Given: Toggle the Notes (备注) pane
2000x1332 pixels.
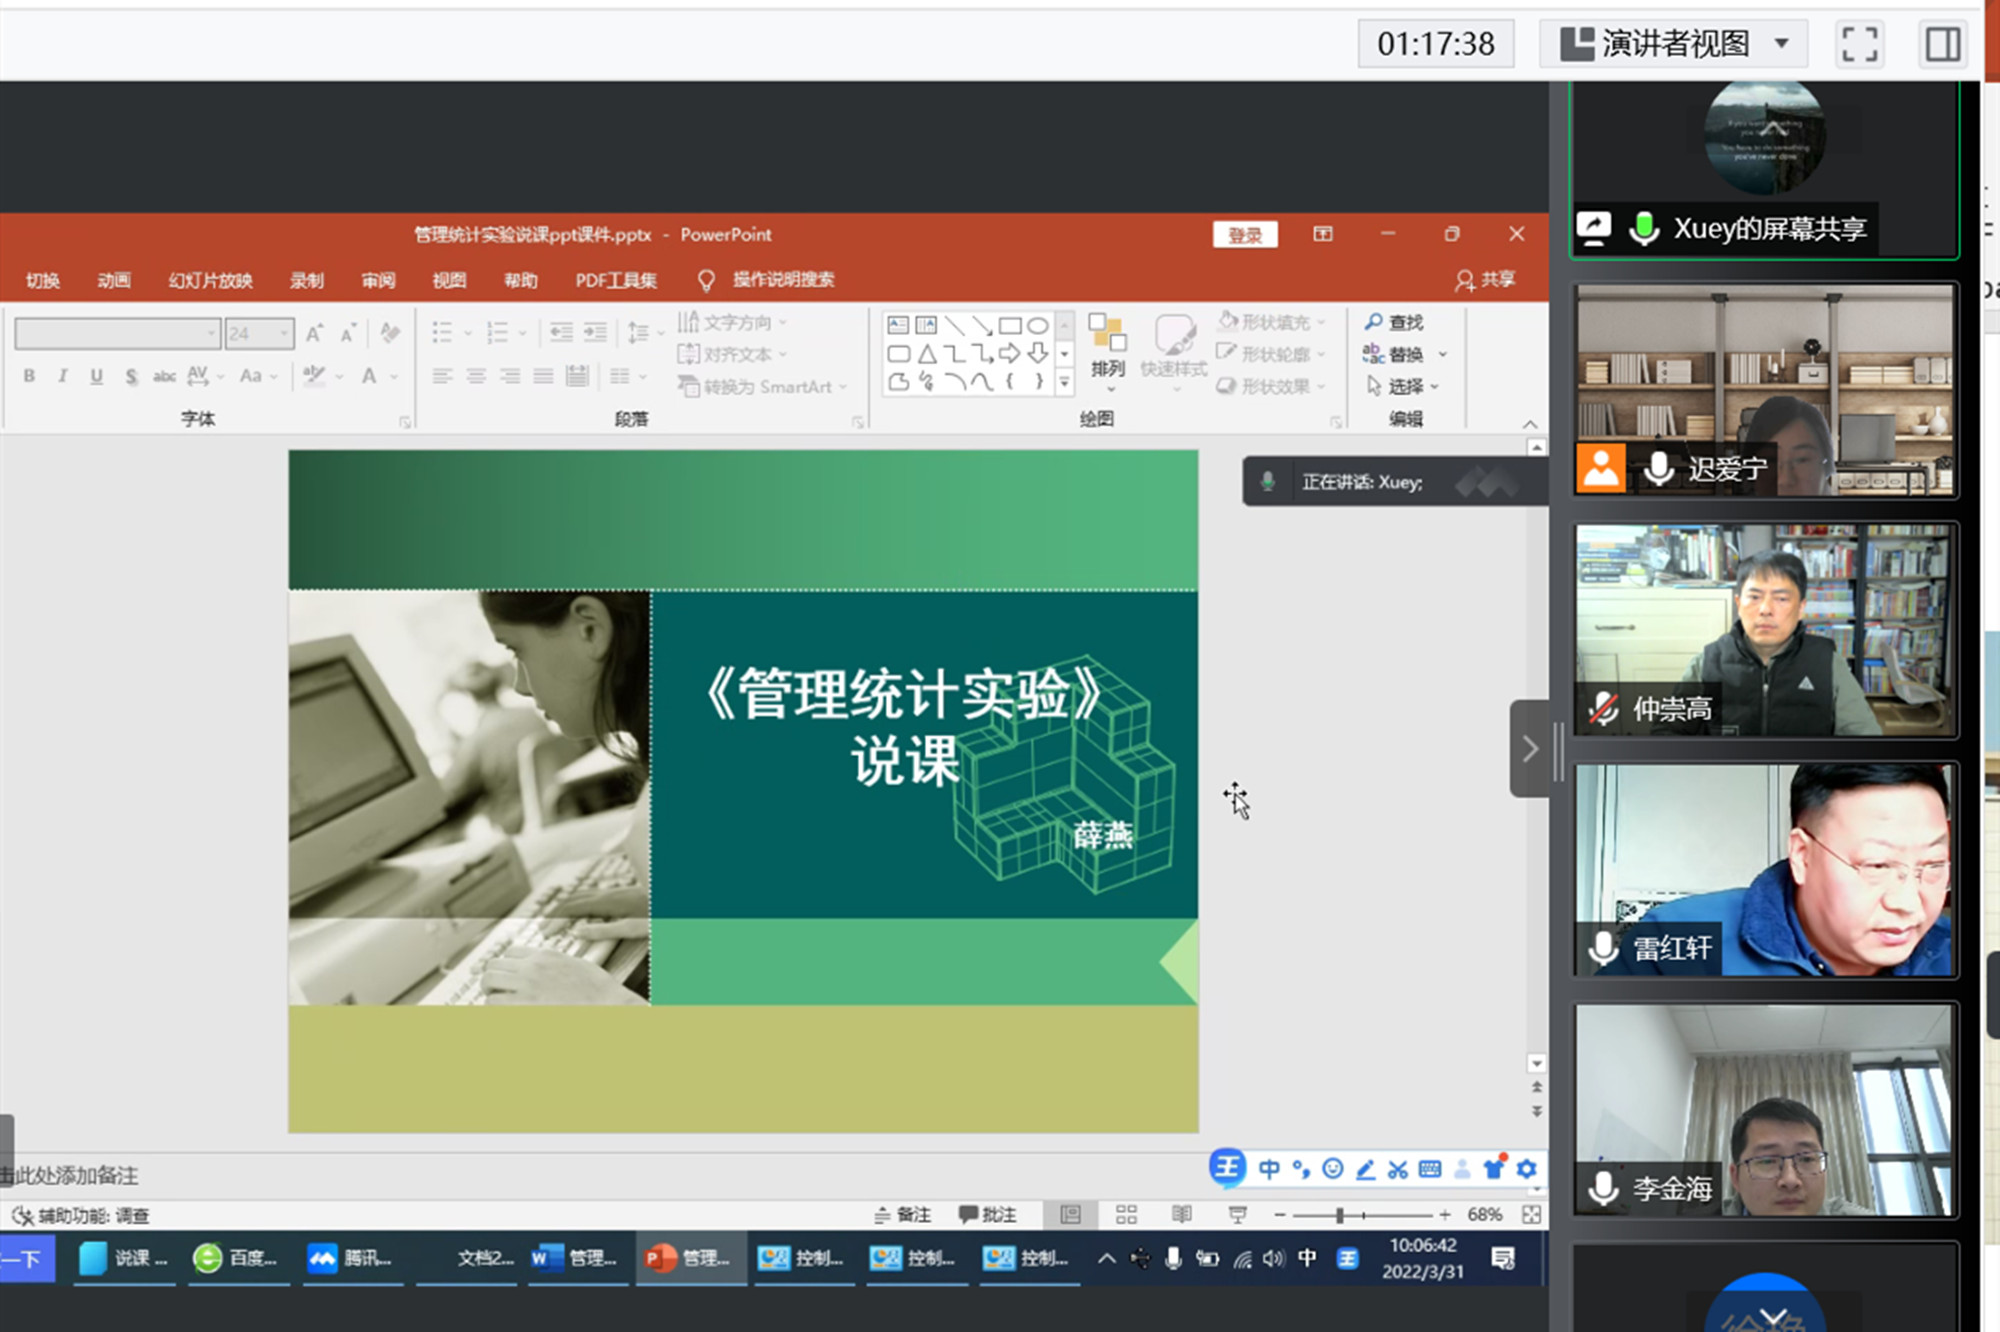Looking at the screenshot, I should [x=902, y=1214].
